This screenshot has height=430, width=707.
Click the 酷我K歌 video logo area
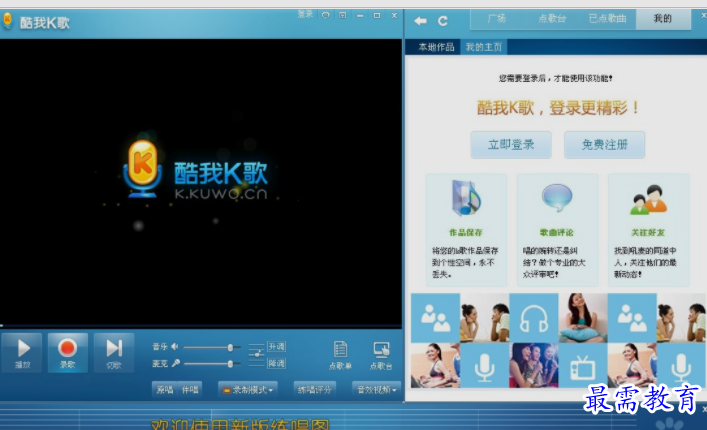pos(196,170)
